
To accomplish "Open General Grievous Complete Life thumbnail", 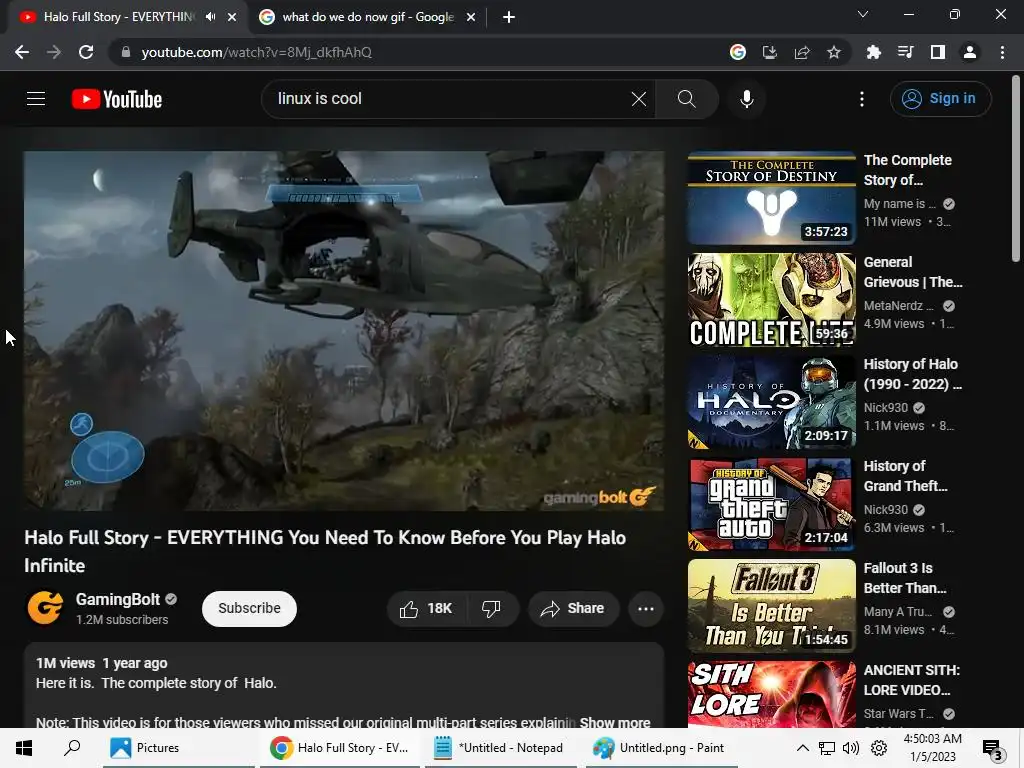I will coord(771,300).
